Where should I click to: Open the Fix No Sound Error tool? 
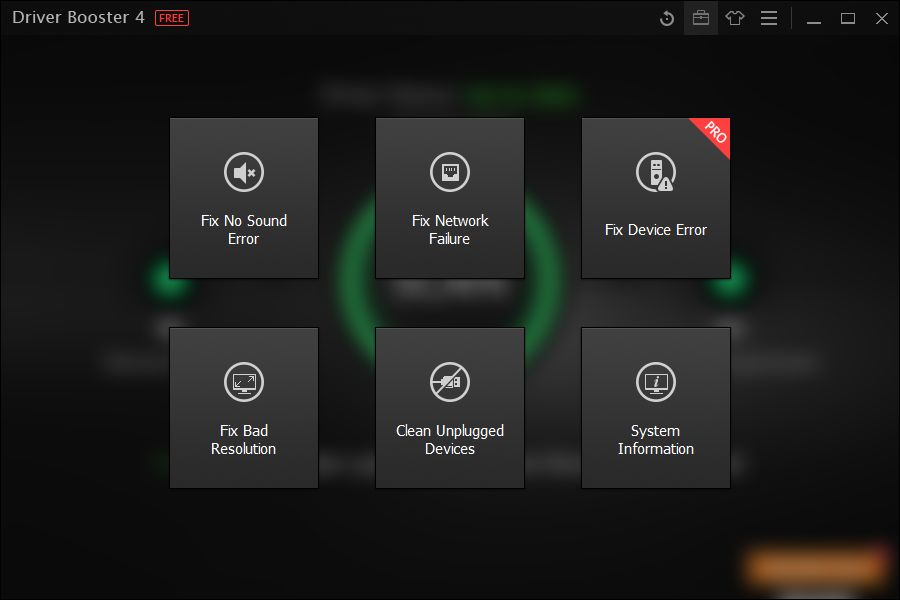(244, 198)
